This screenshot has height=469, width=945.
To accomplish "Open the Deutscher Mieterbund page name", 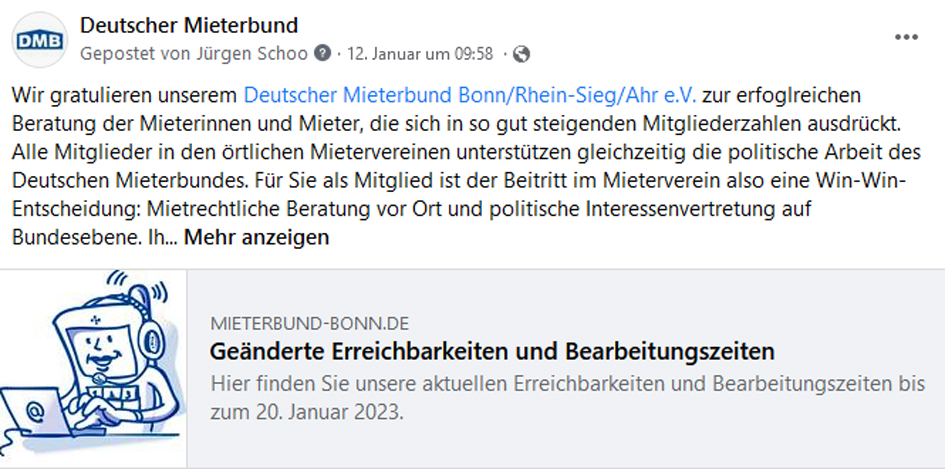I will click(188, 24).
